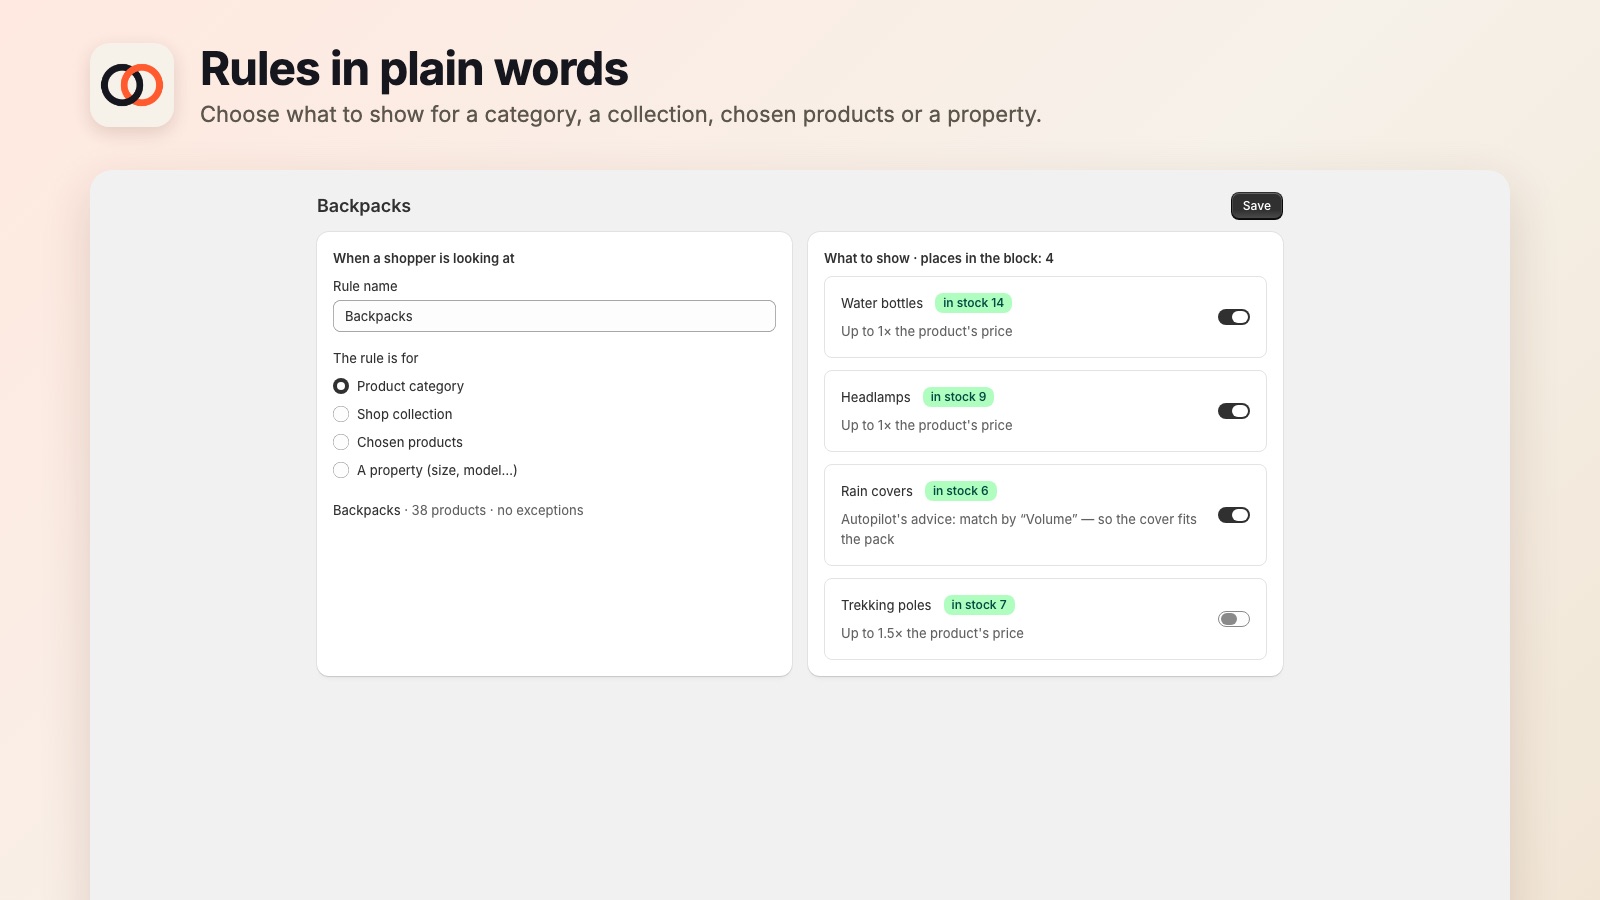1600x900 pixels.
Task: Edit the Rule name input field
Action: tap(554, 316)
